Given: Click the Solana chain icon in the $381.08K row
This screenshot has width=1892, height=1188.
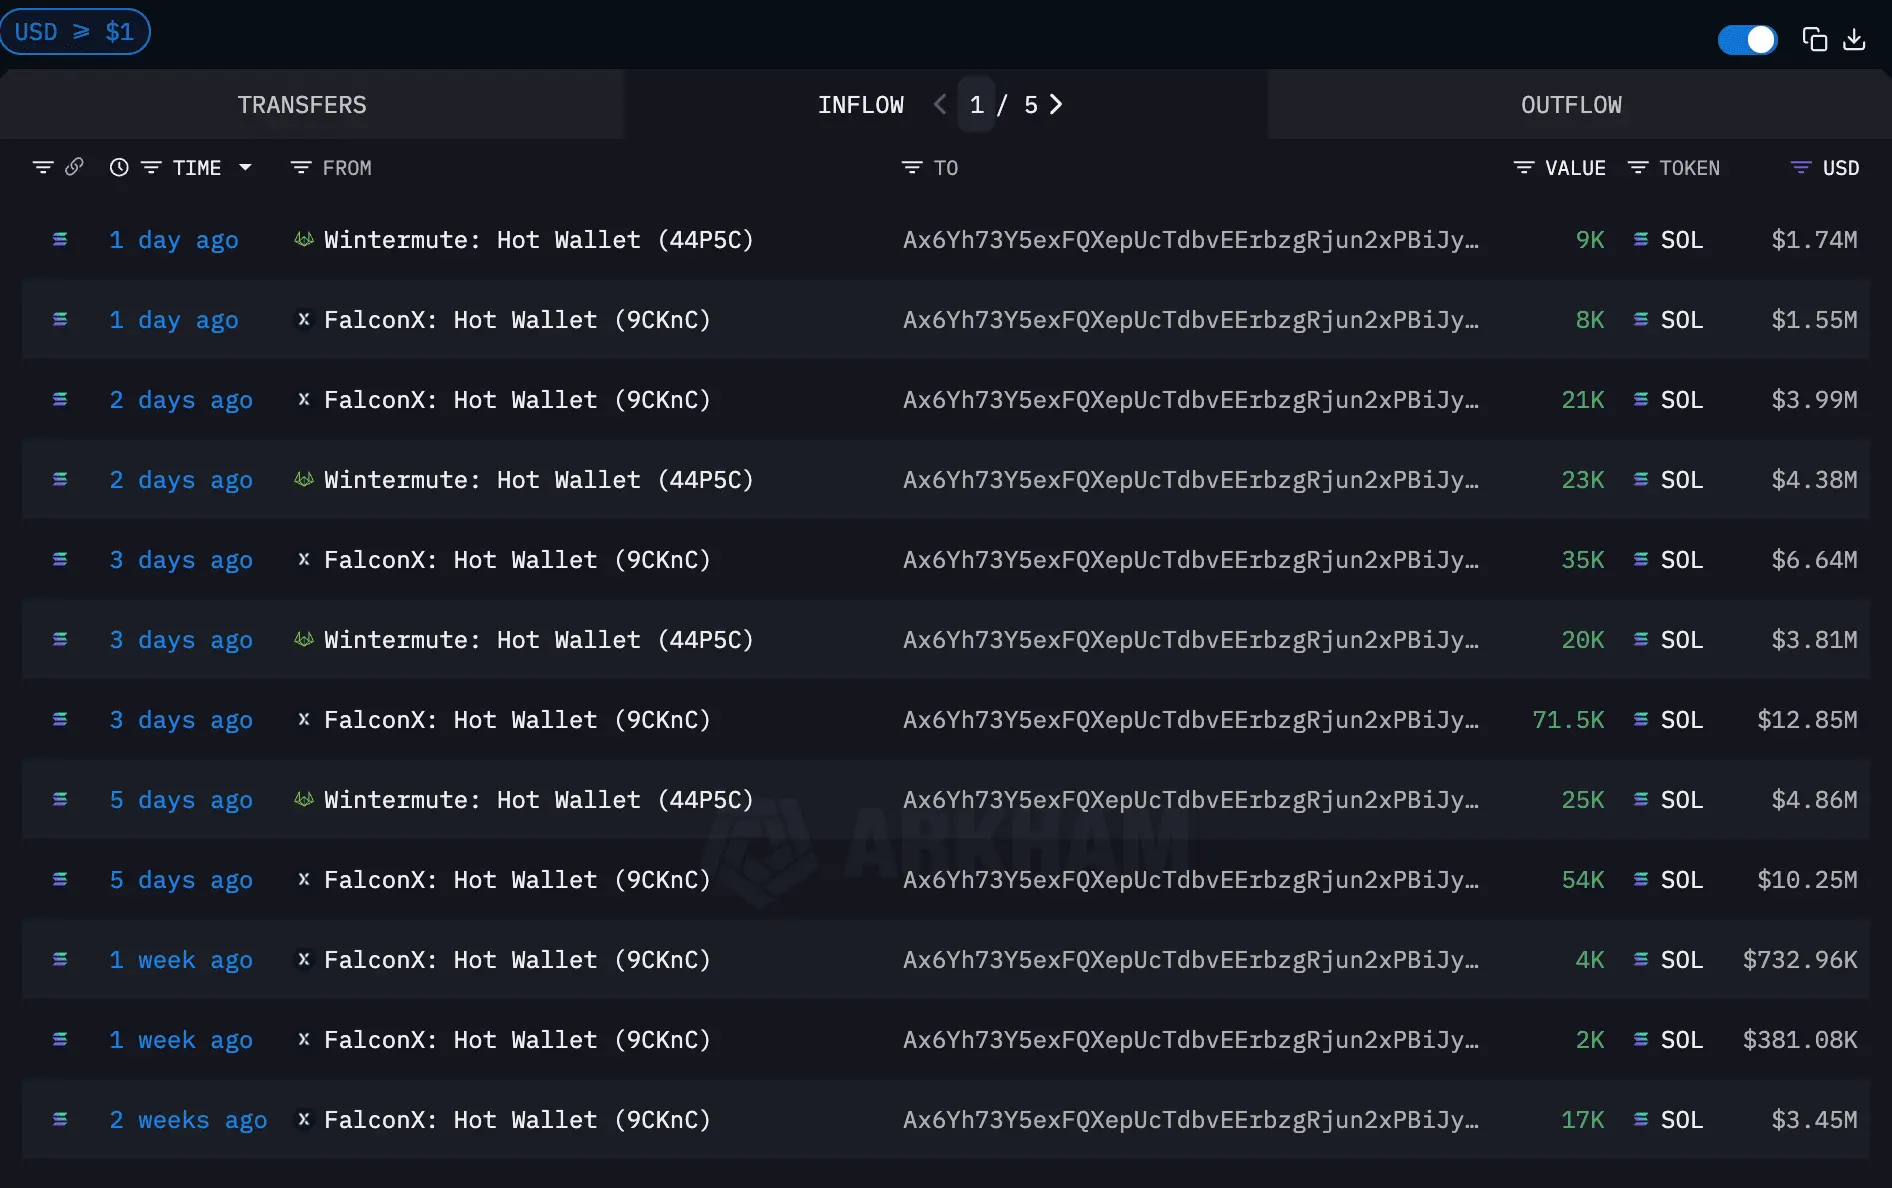Looking at the screenshot, I should [60, 1040].
